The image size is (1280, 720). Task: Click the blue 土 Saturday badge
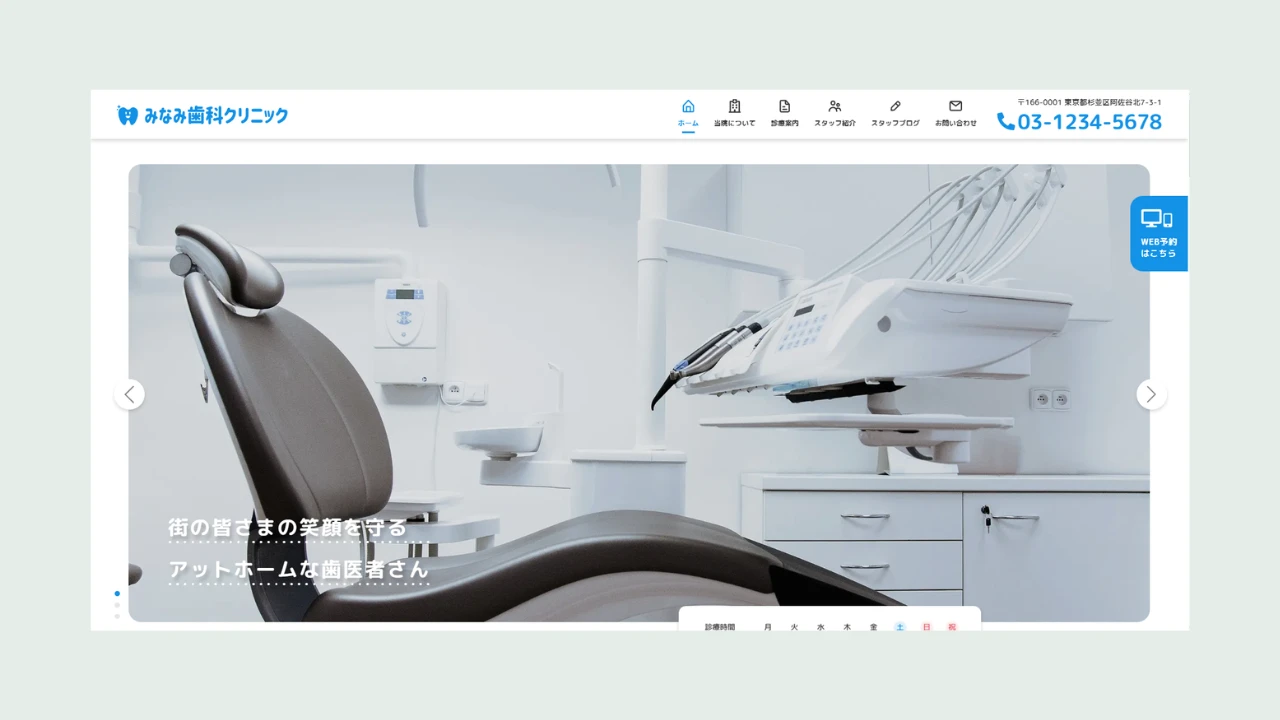click(900, 627)
